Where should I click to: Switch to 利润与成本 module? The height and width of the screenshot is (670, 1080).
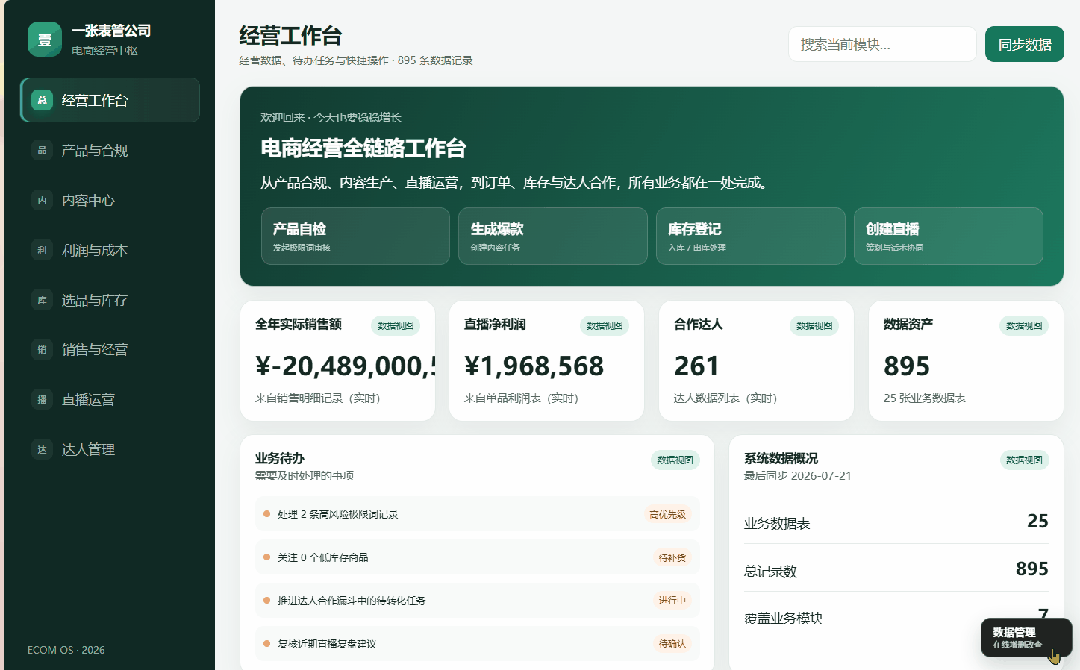coord(110,250)
